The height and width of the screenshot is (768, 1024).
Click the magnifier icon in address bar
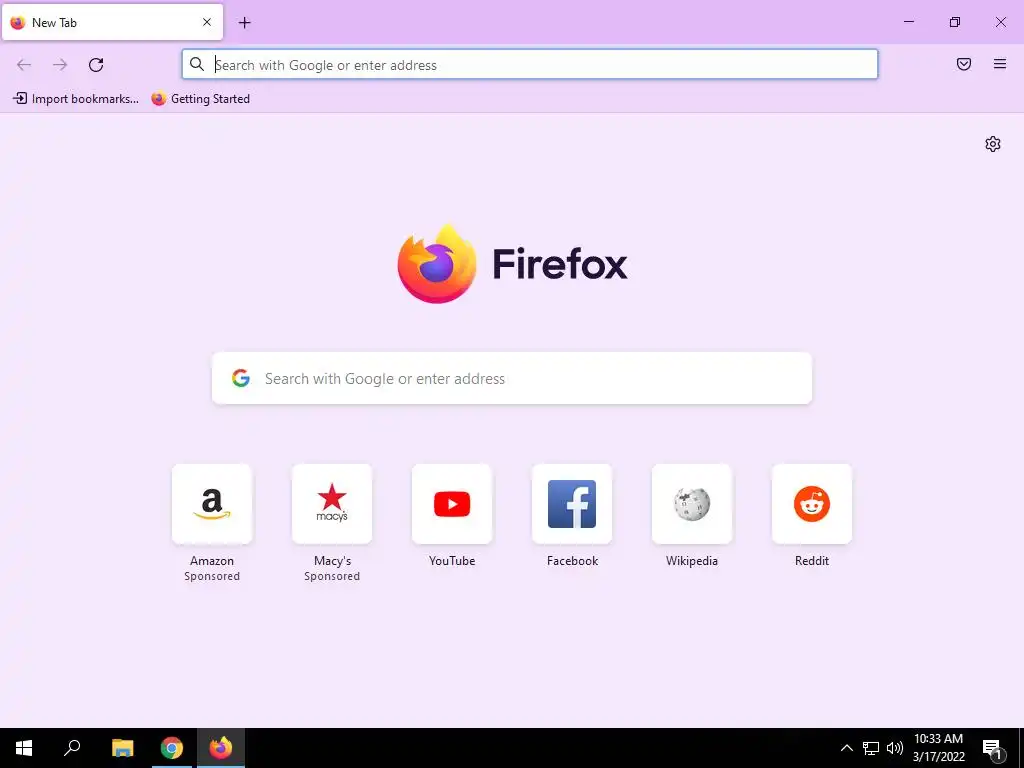[197, 64]
